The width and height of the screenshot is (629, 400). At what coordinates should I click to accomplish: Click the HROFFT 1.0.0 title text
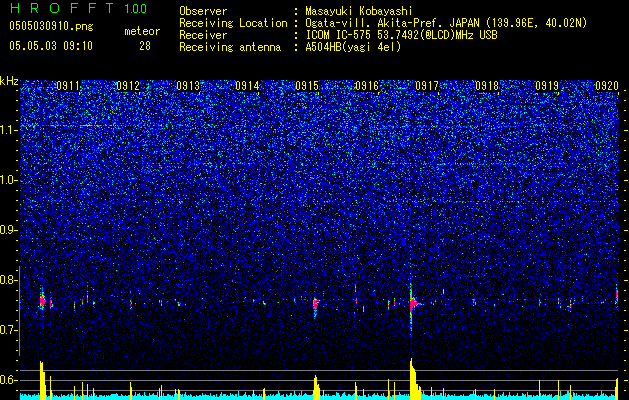coord(78,8)
